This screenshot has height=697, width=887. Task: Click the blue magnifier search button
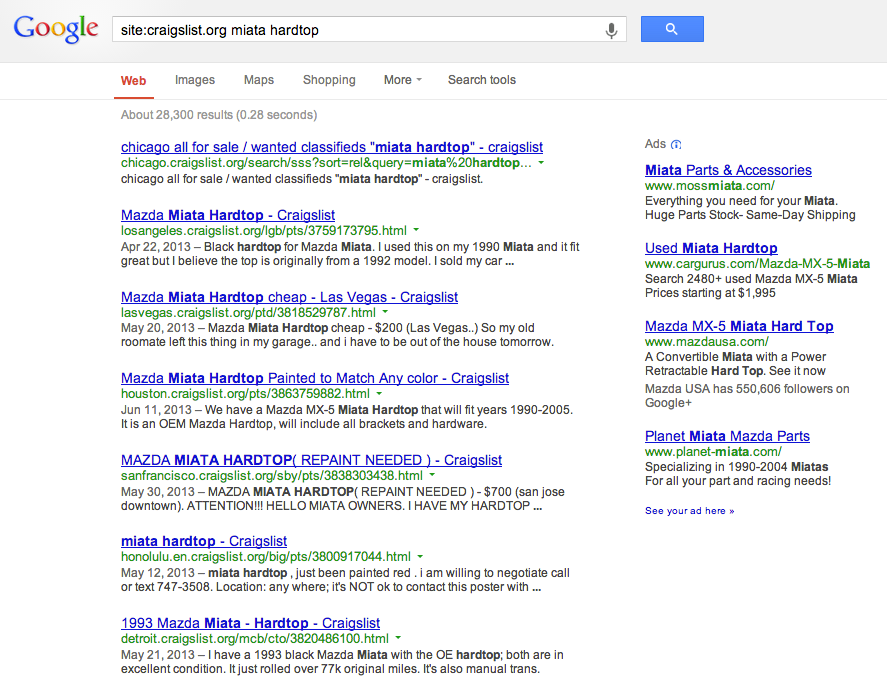tap(672, 29)
